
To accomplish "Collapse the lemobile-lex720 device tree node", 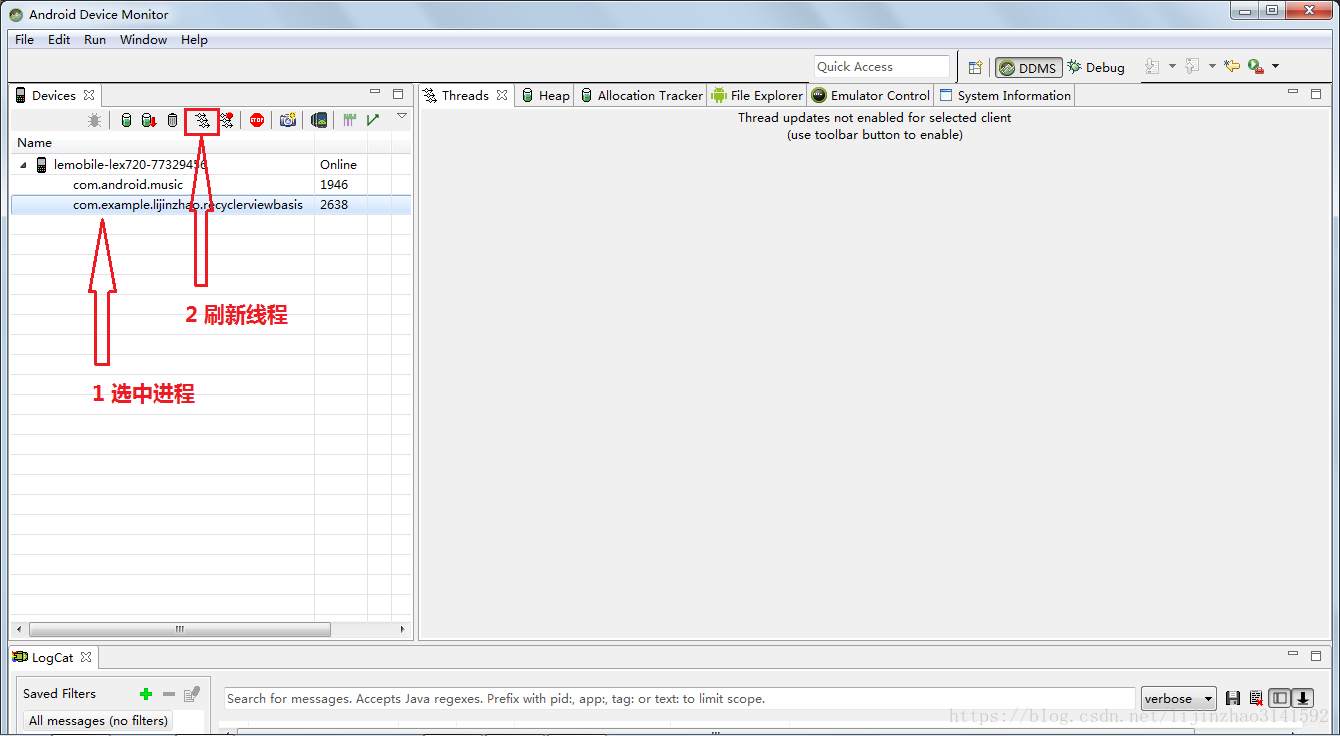I will click(24, 165).
